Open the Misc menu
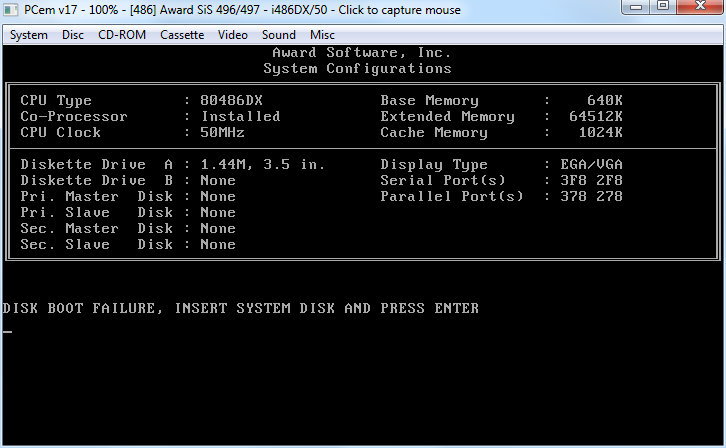Screen dimensions: 726x448 tap(322, 35)
